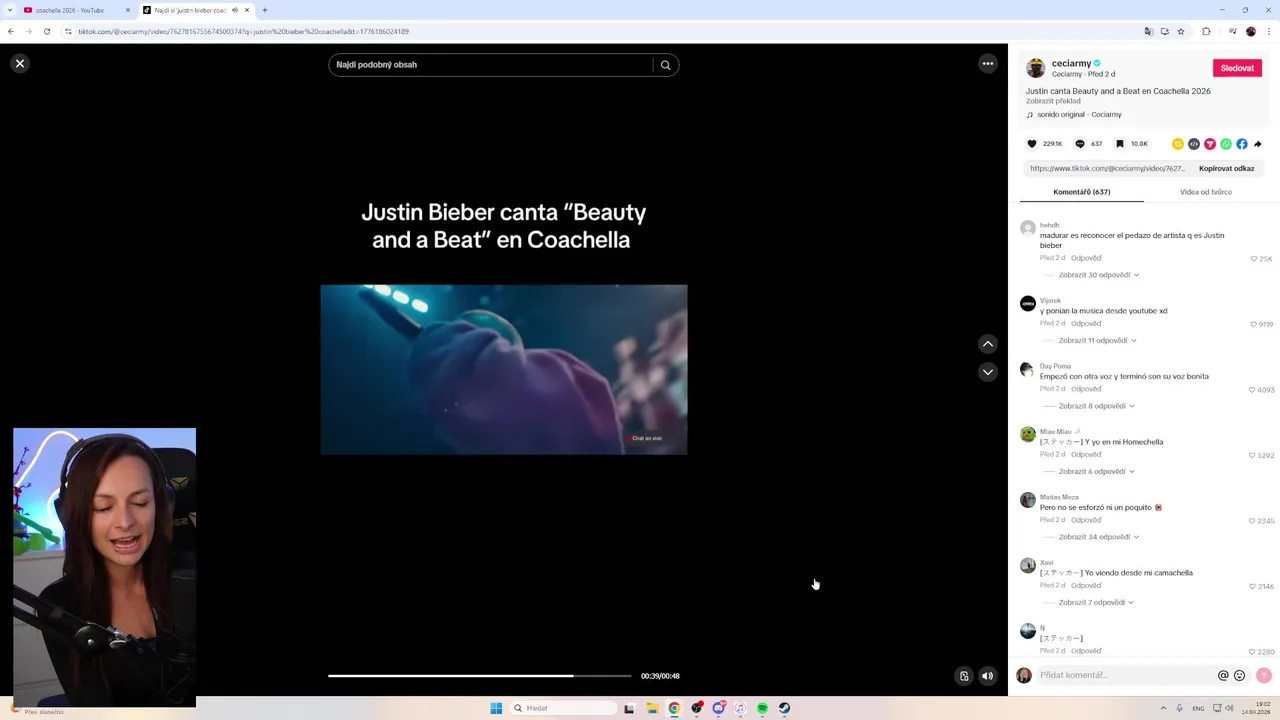Share the video on WhatsApp

tap(1226, 144)
